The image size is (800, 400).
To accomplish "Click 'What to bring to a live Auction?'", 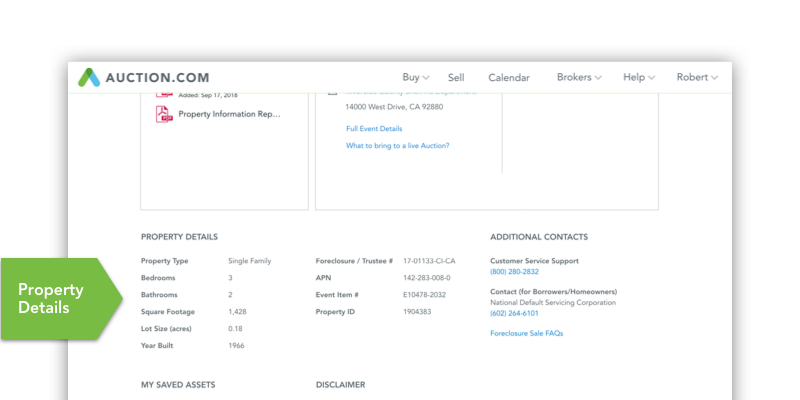I will 398,146.
